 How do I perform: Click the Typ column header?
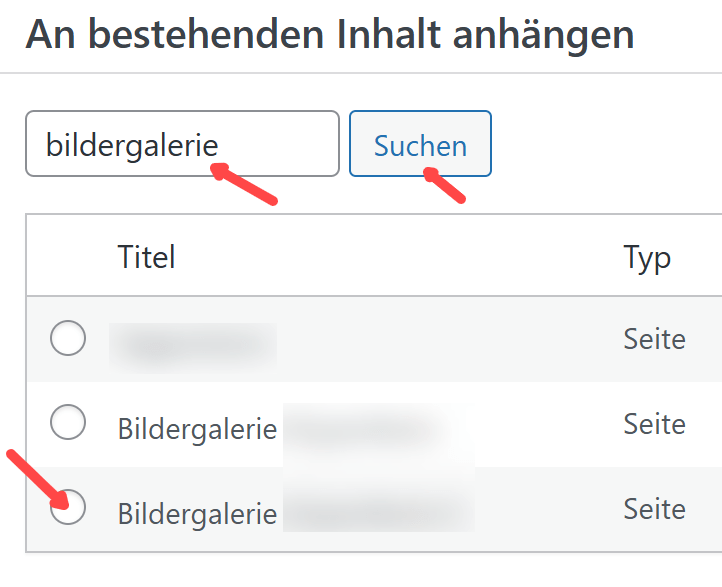[x=647, y=257]
